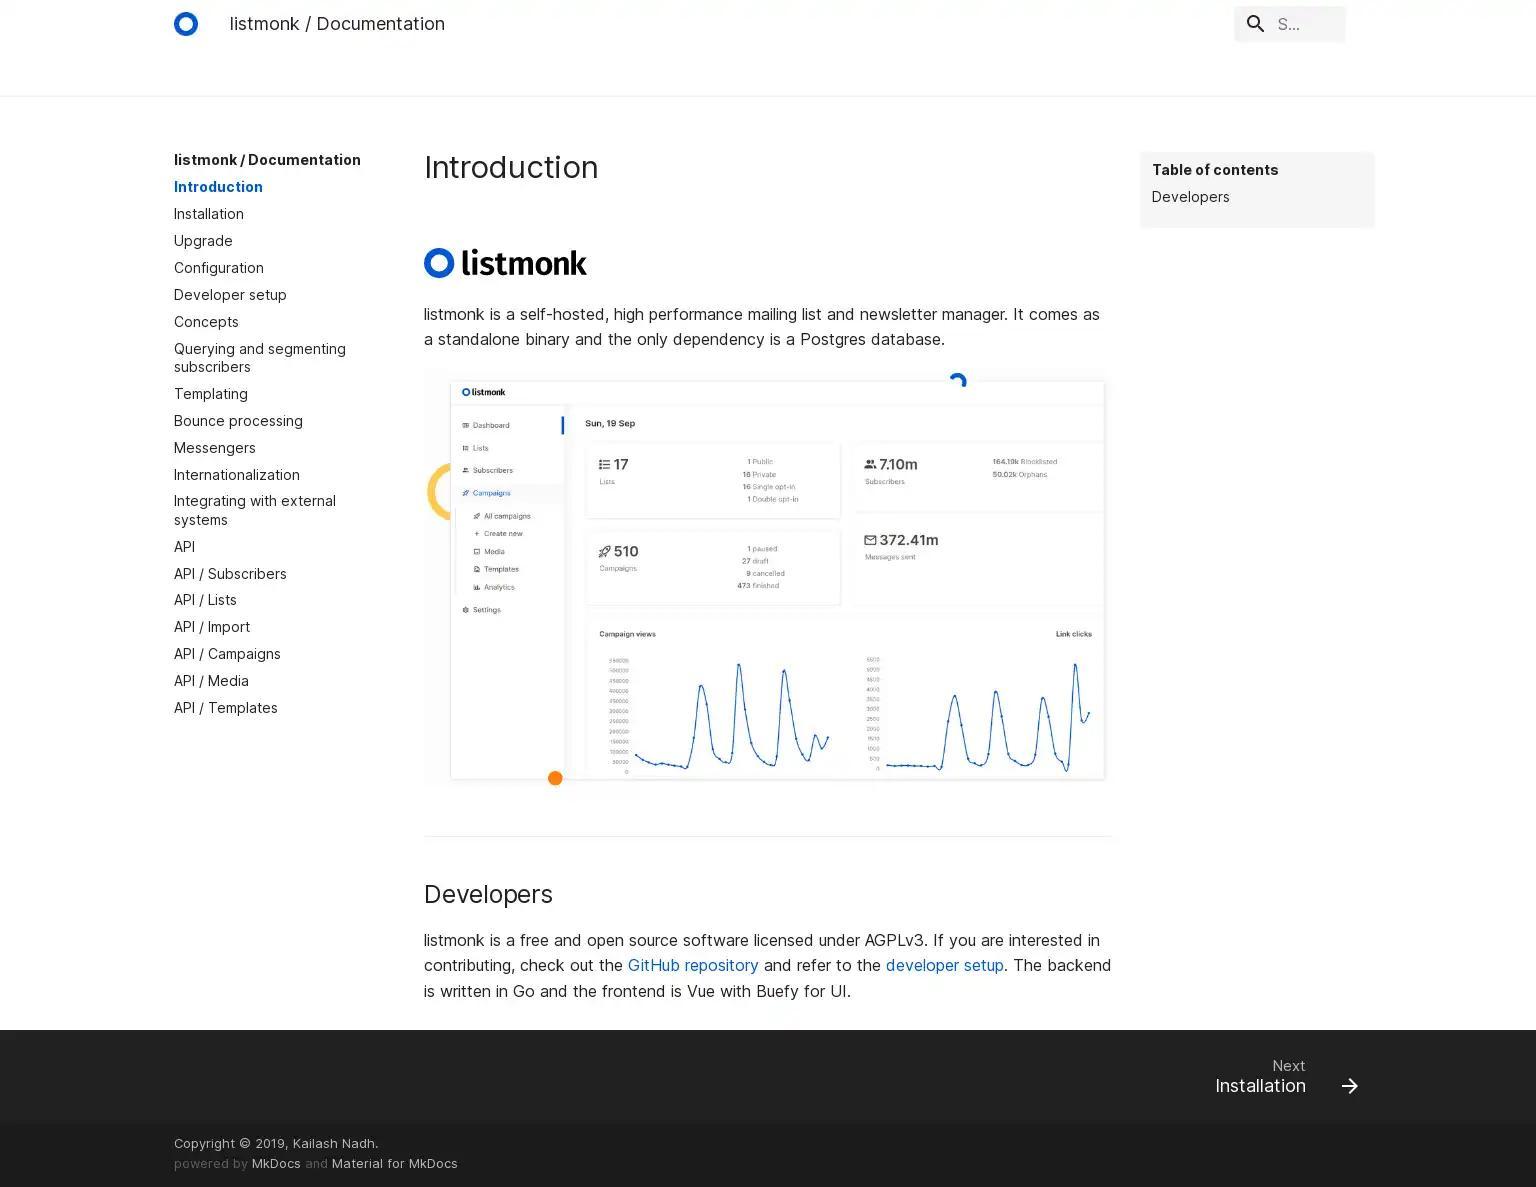Open the MkDocs footer link
The image size is (1536, 1187).
(276, 1163)
